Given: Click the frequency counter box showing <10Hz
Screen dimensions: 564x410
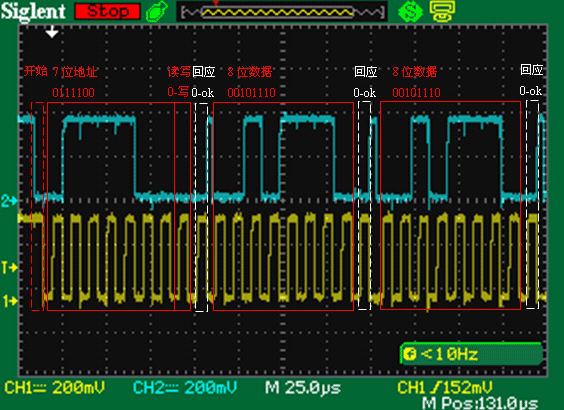Looking at the screenshot, I should [x=471, y=354].
